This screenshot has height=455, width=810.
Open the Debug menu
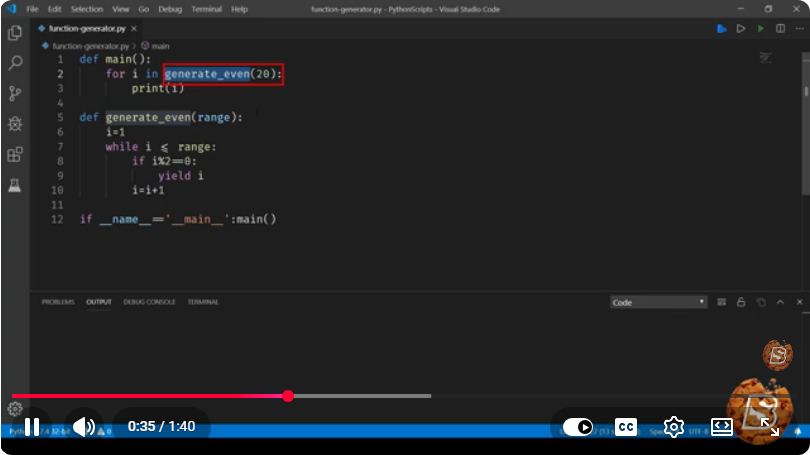[170, 9]
